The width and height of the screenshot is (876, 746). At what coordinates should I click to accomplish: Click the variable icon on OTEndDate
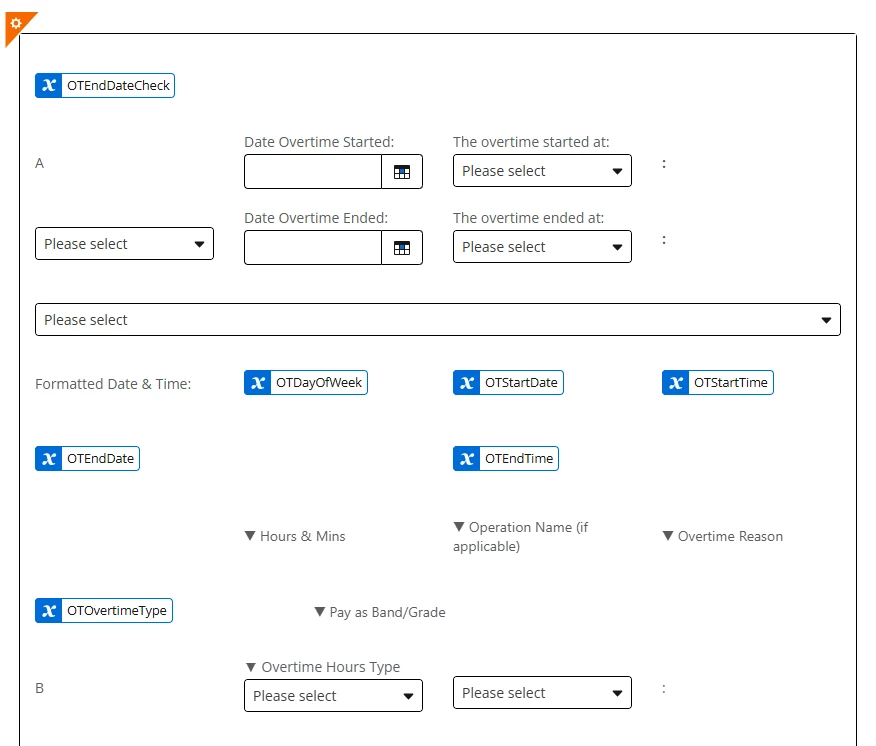point(49,459)
